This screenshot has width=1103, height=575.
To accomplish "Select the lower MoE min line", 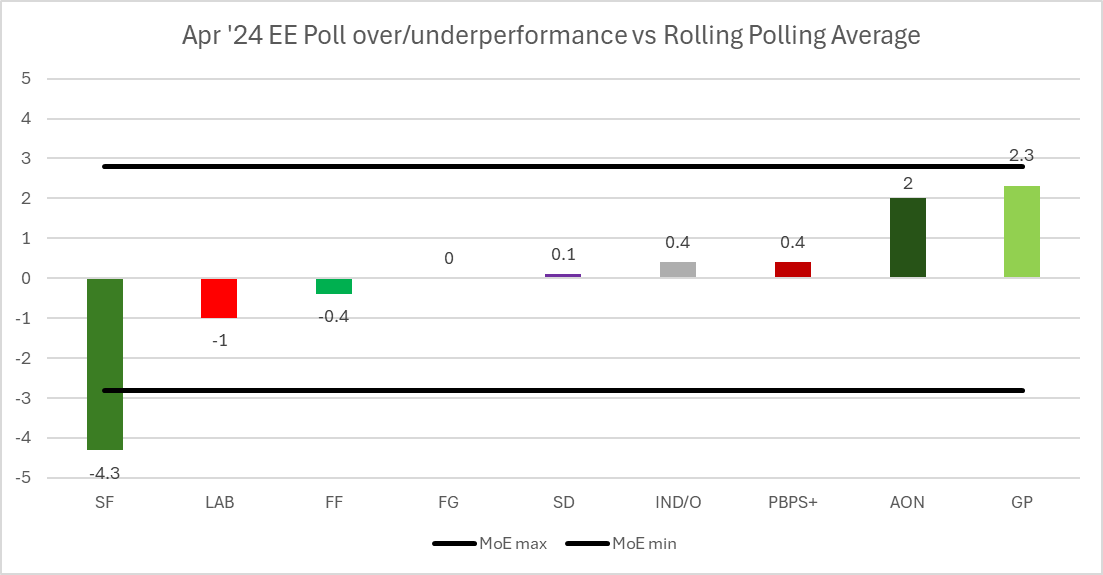I will pos(450,390).
